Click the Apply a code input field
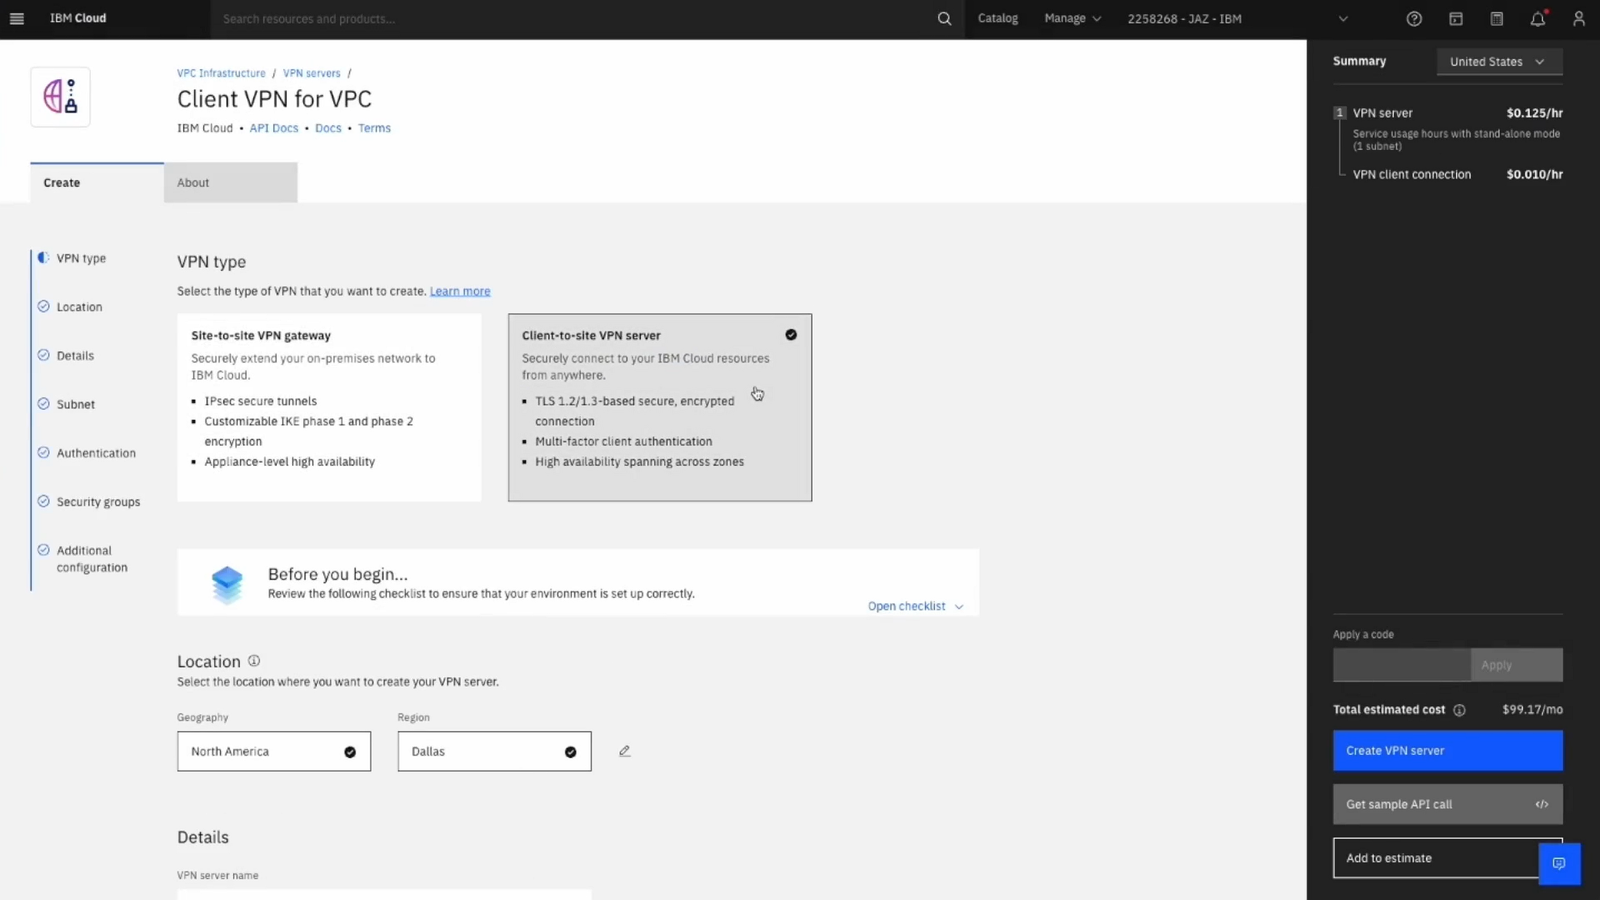This screenshot has height=900, width=1600. [x=1401, y=665]
